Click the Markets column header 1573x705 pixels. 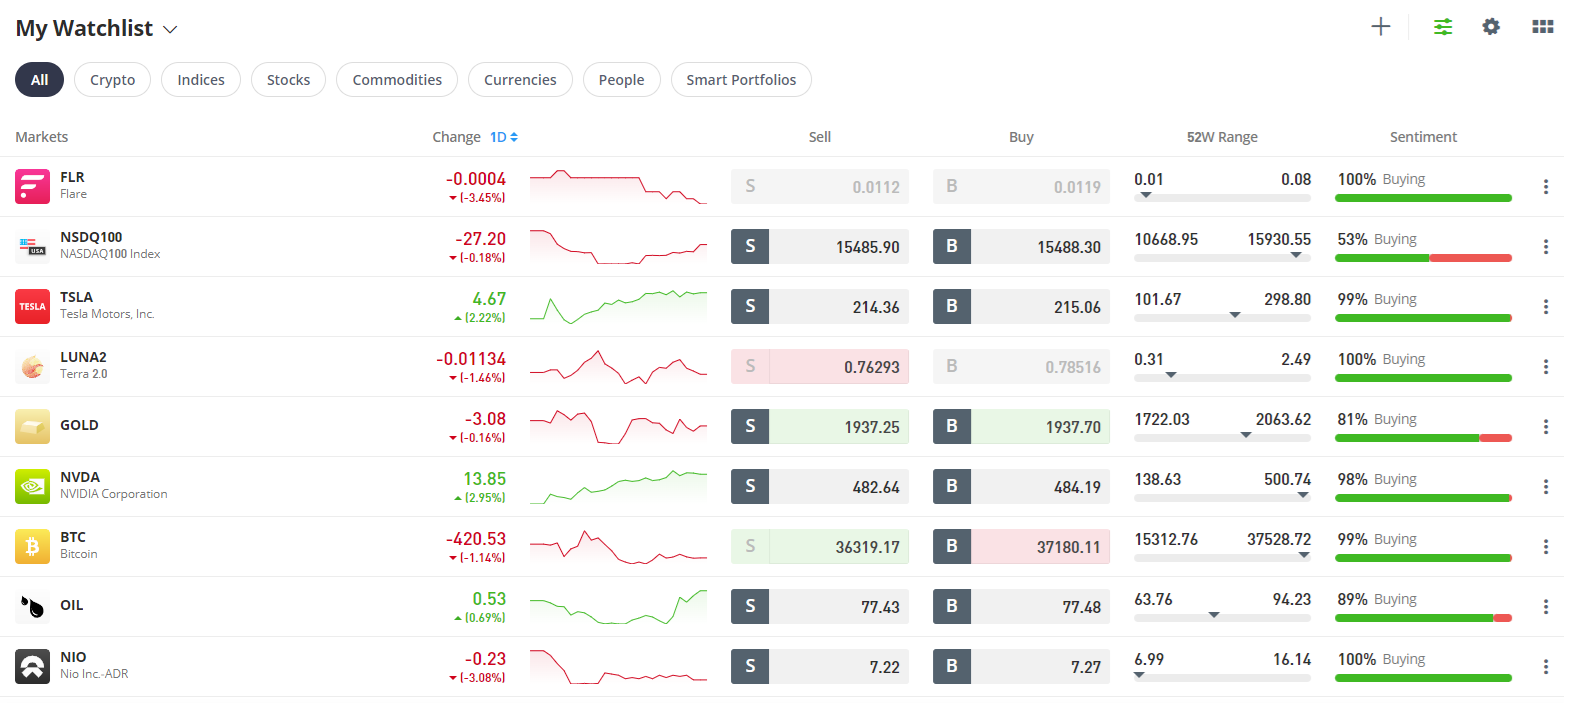point(42,137)
